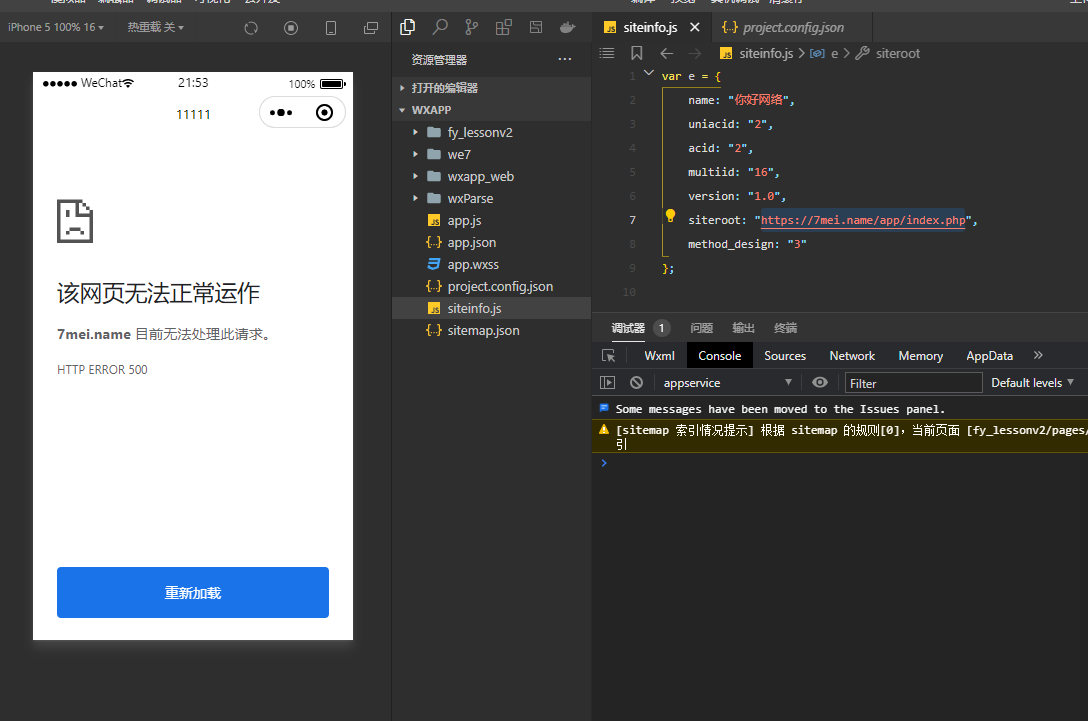The width and height of the screenshot is (1088, 721).
Task: Click the detach simulator window icon
Action: (x=371, y=28)
